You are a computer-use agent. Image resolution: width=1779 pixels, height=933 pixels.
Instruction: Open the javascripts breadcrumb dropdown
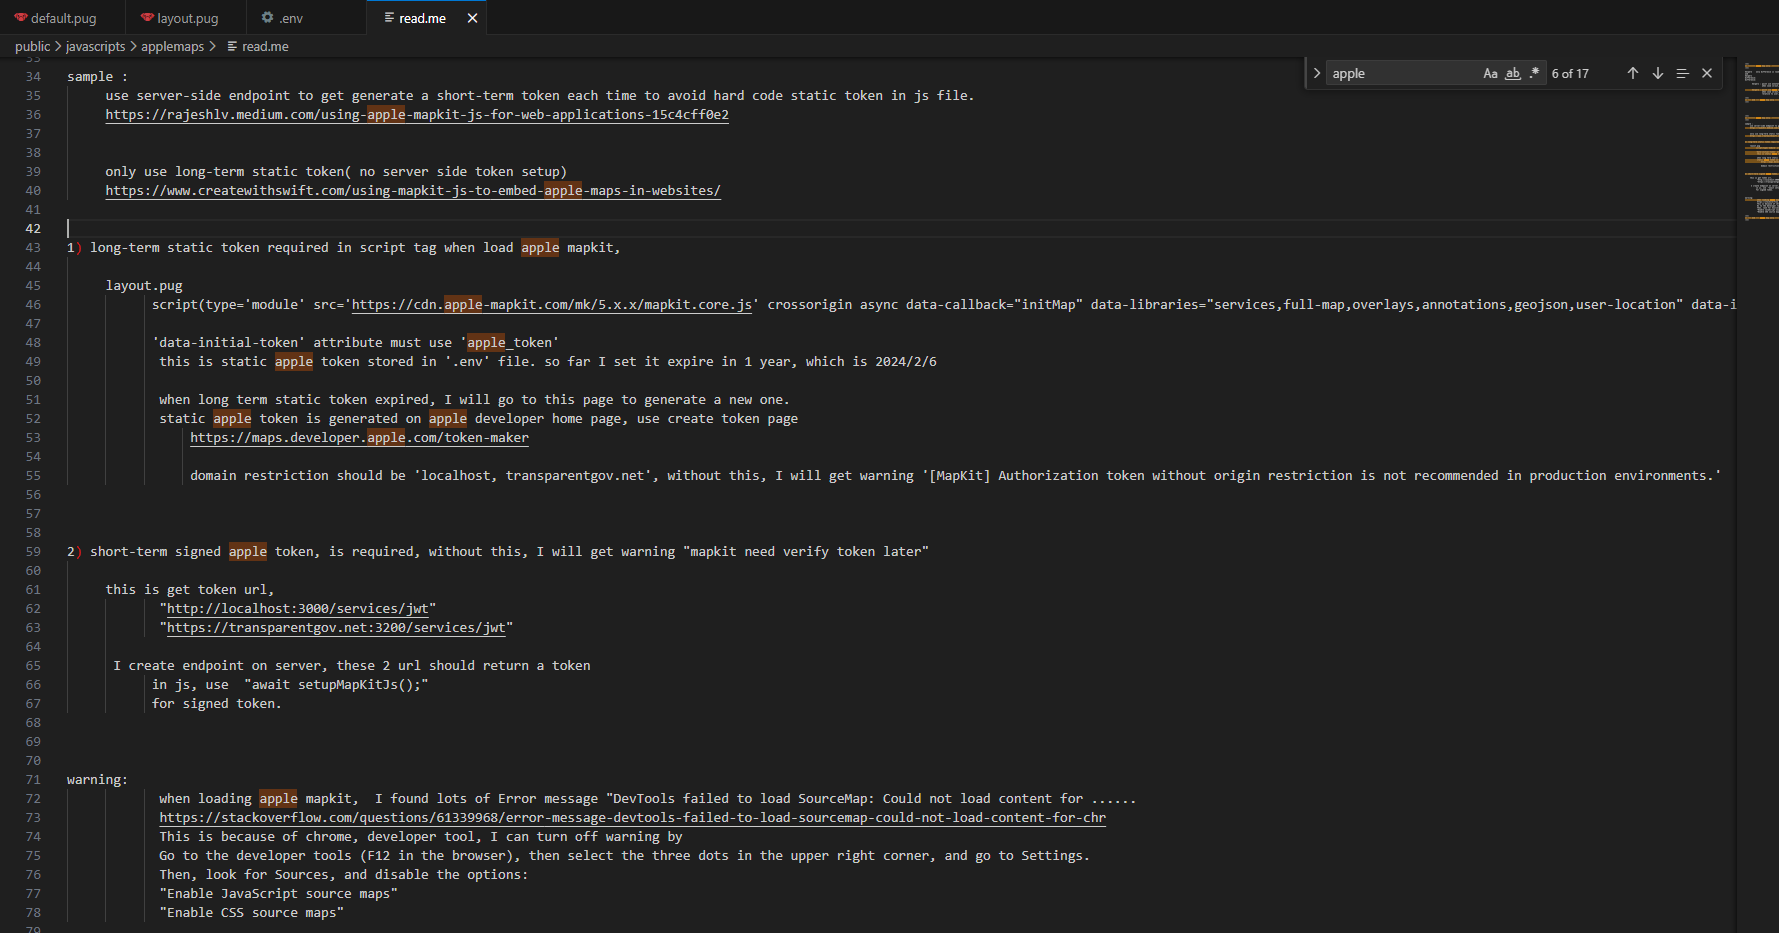coord(95,47)
